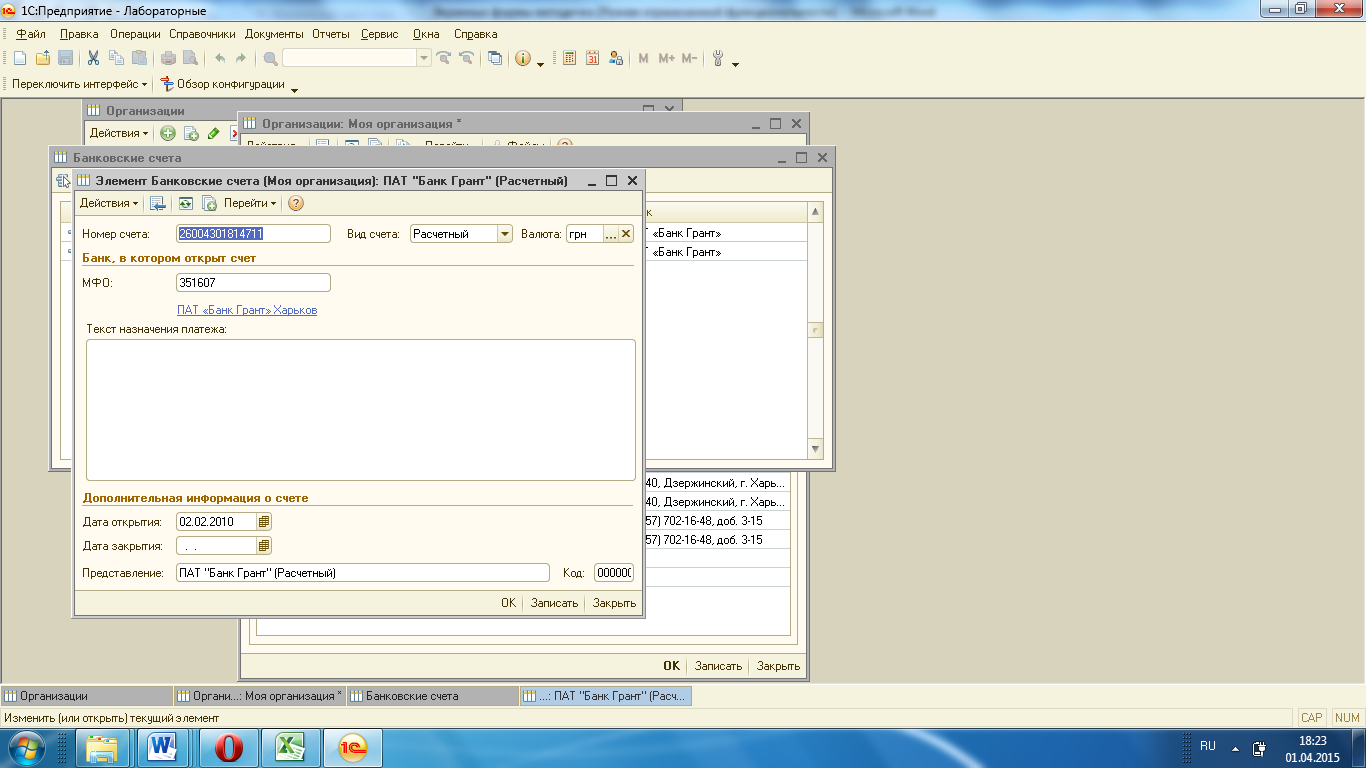
Task: Open the Файл menu
Action: (31, 34)
